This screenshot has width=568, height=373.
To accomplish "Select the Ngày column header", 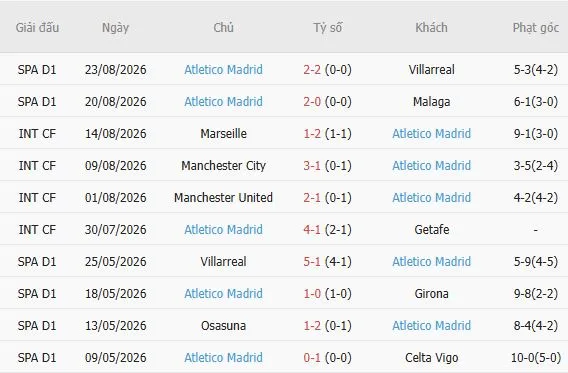I will click(x=116, y=28).
